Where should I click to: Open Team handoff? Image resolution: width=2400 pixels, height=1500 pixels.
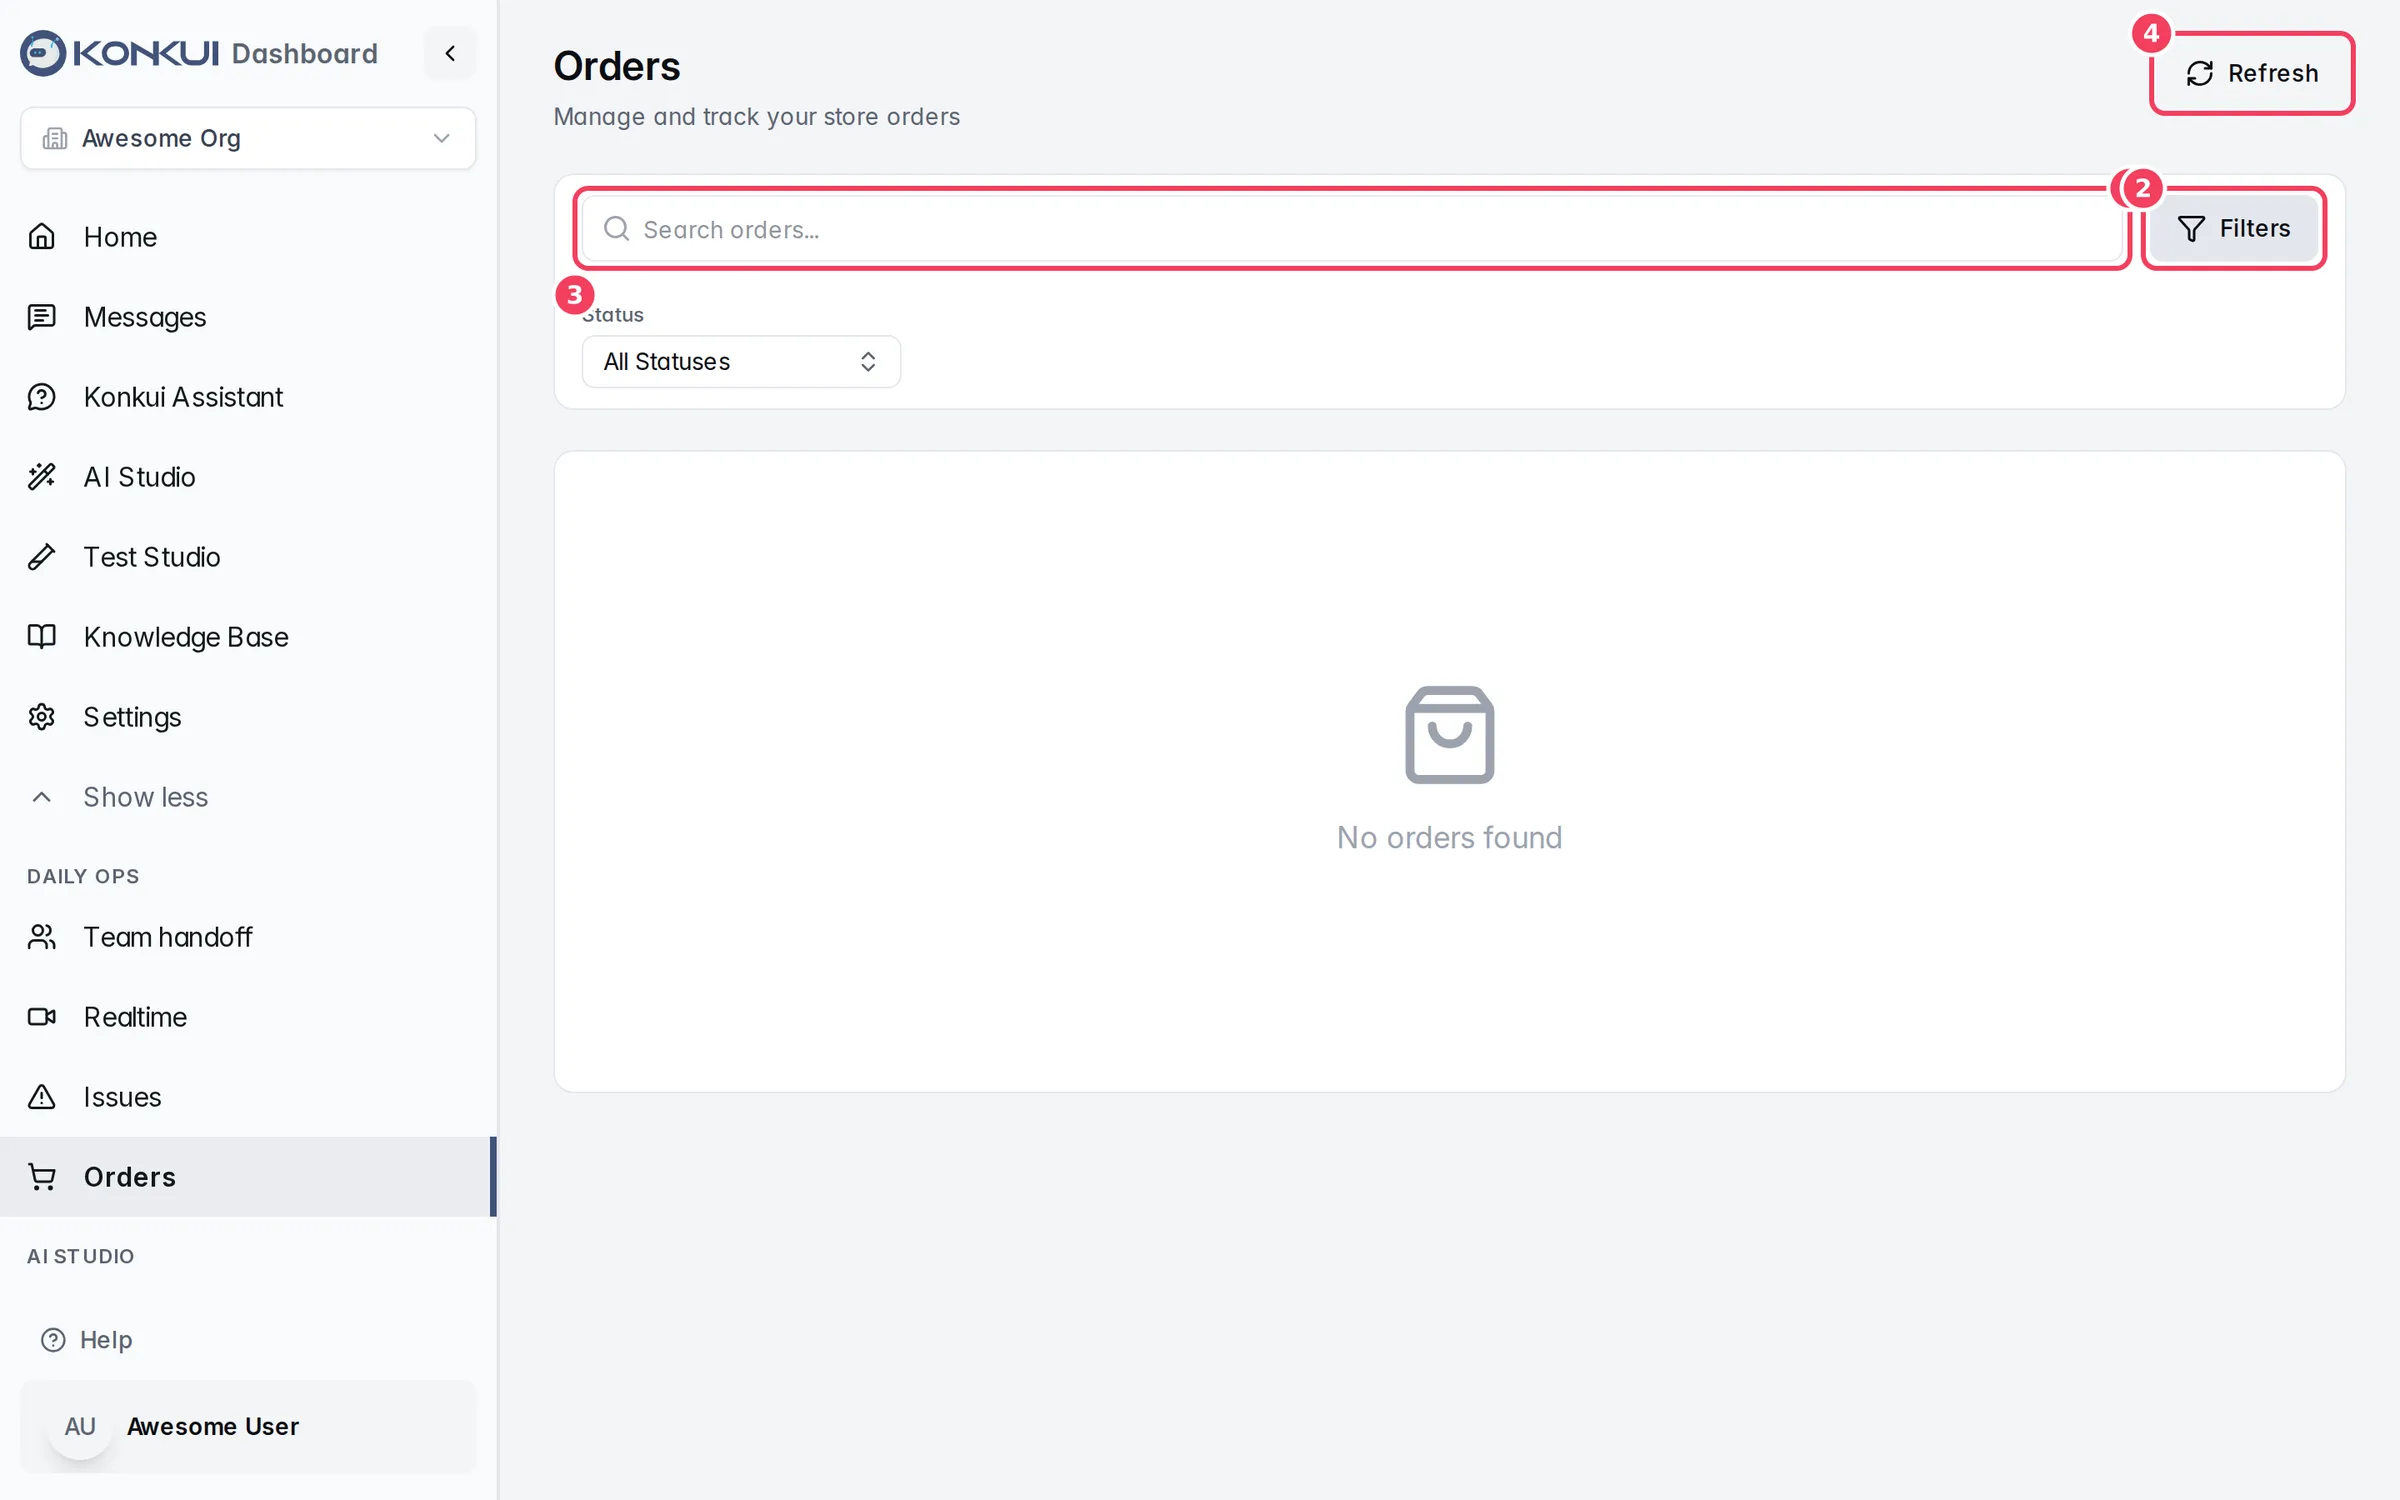[x=248, y=937]
